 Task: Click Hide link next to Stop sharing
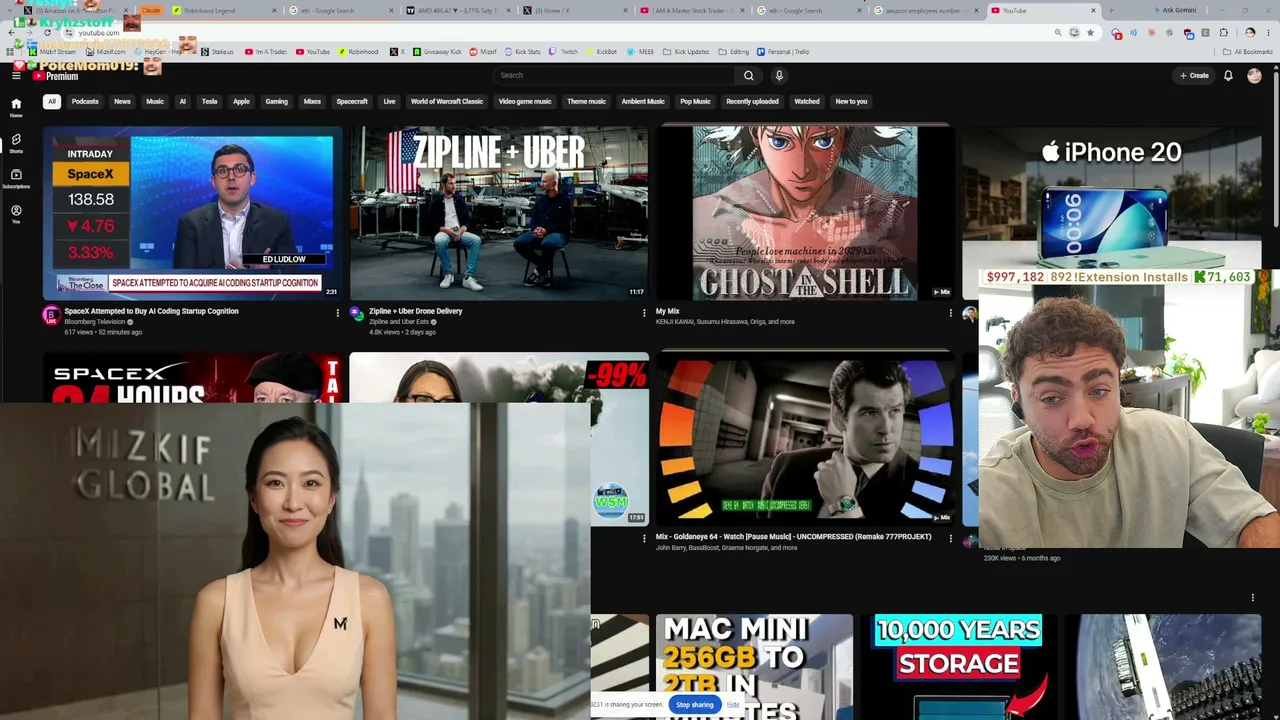pos(733,705)
